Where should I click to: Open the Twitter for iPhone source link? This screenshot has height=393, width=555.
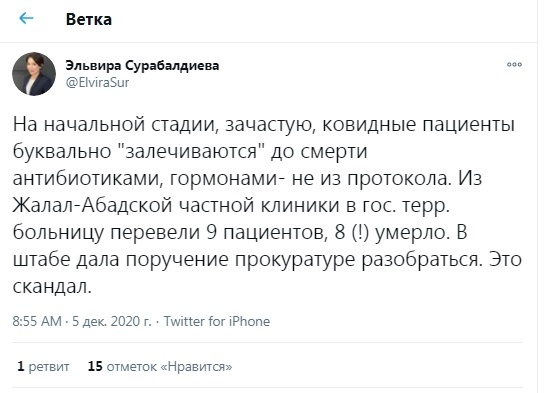point(217,321)
